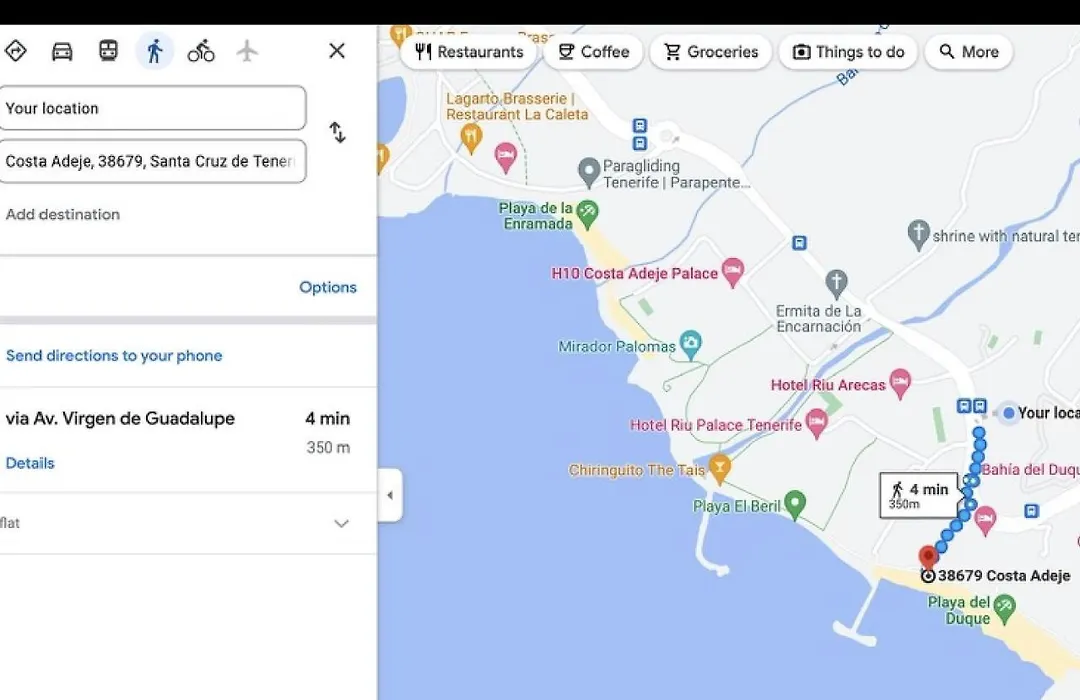Select the via Av. Virgen de Guadalupe route

(x=188, y=440)
